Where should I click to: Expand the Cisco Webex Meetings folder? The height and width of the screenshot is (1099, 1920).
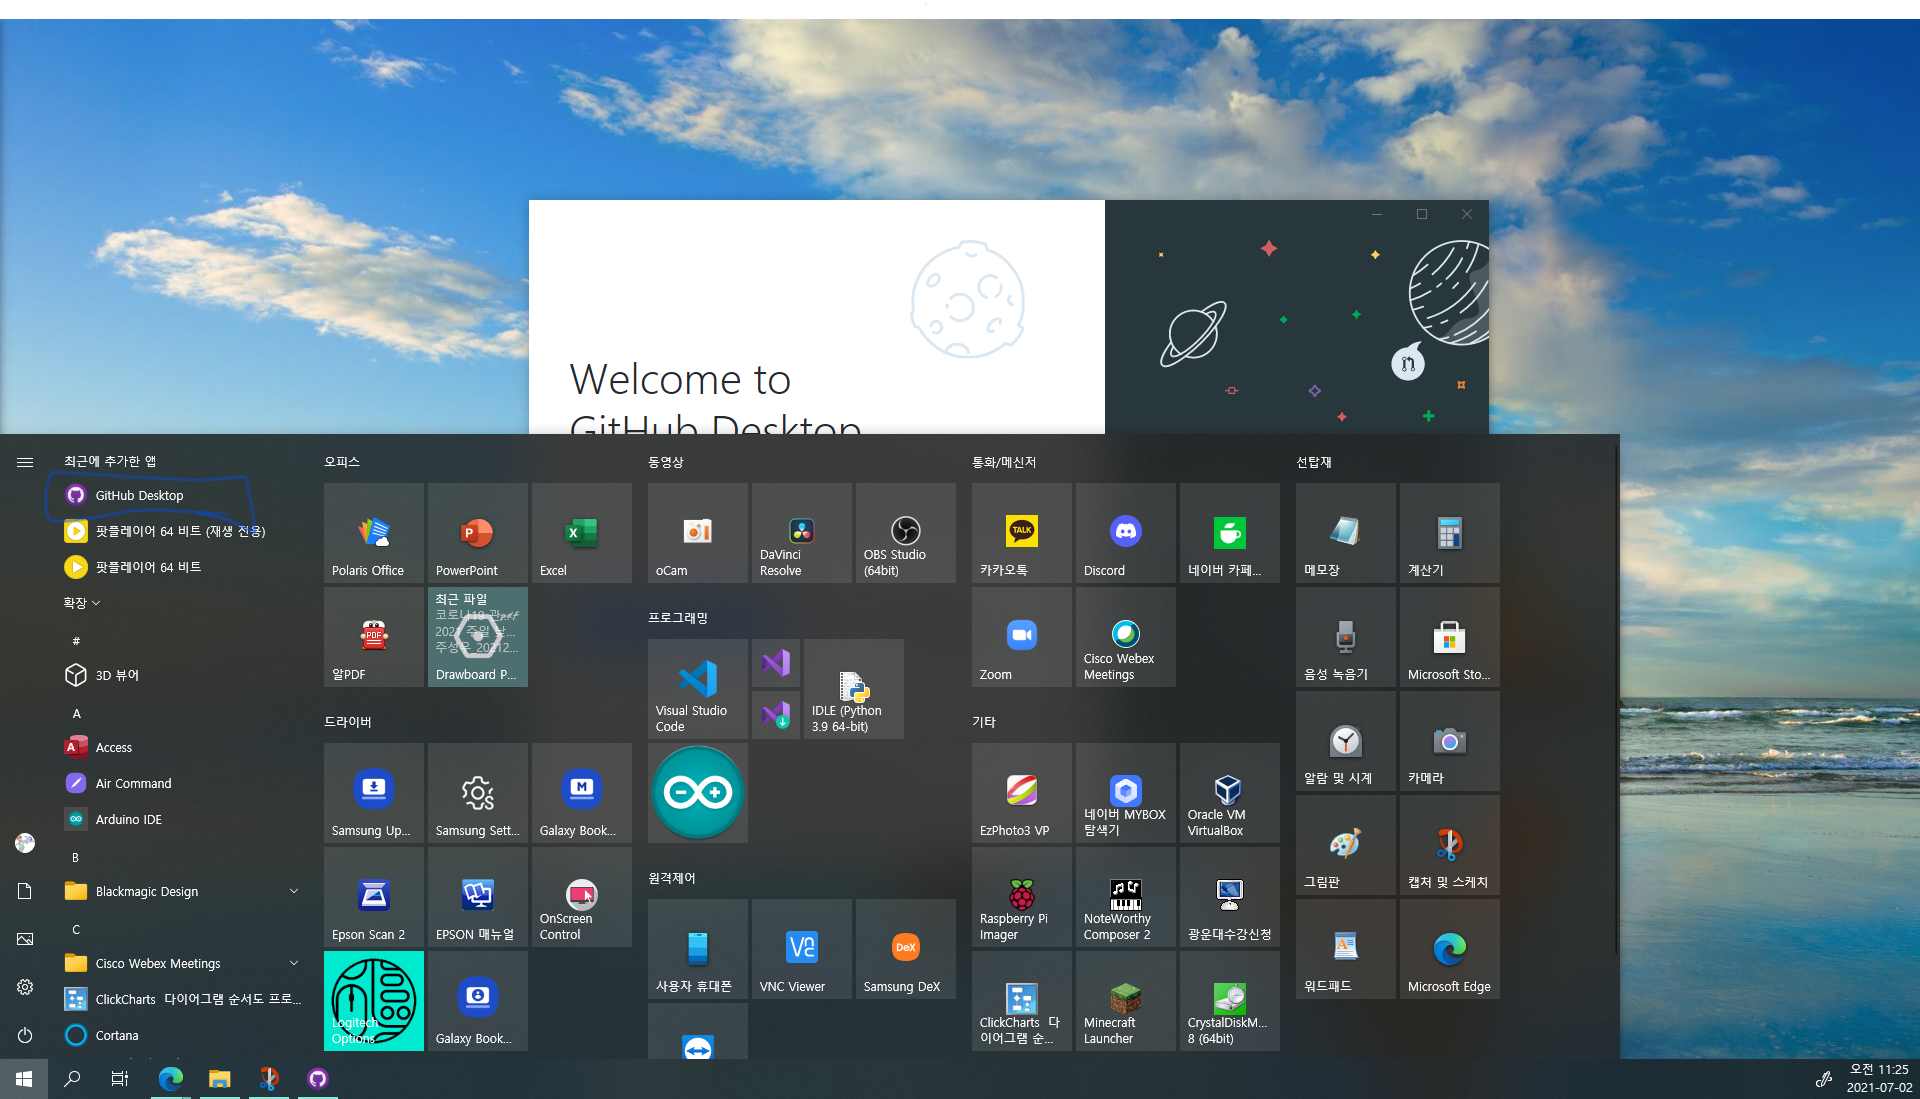pyautogui.click(x=180, y=963)
